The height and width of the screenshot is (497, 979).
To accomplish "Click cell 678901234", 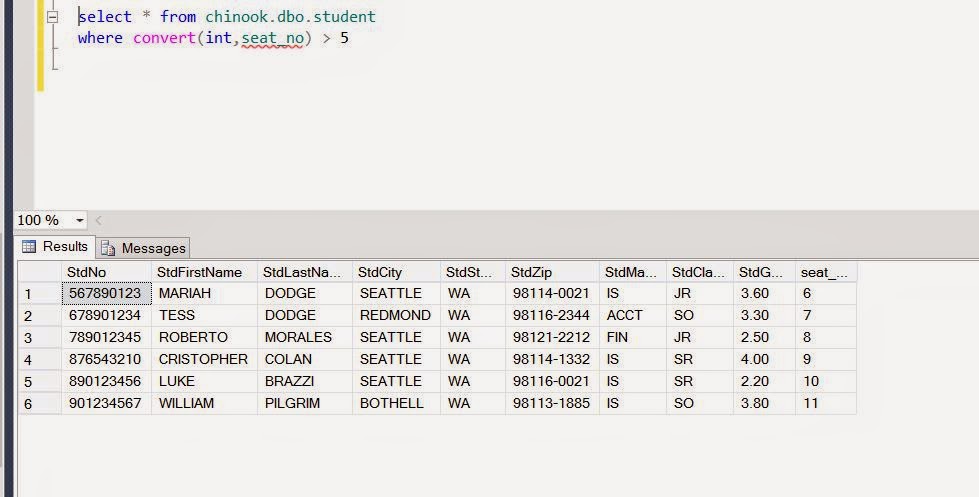I will click(106, 315).
